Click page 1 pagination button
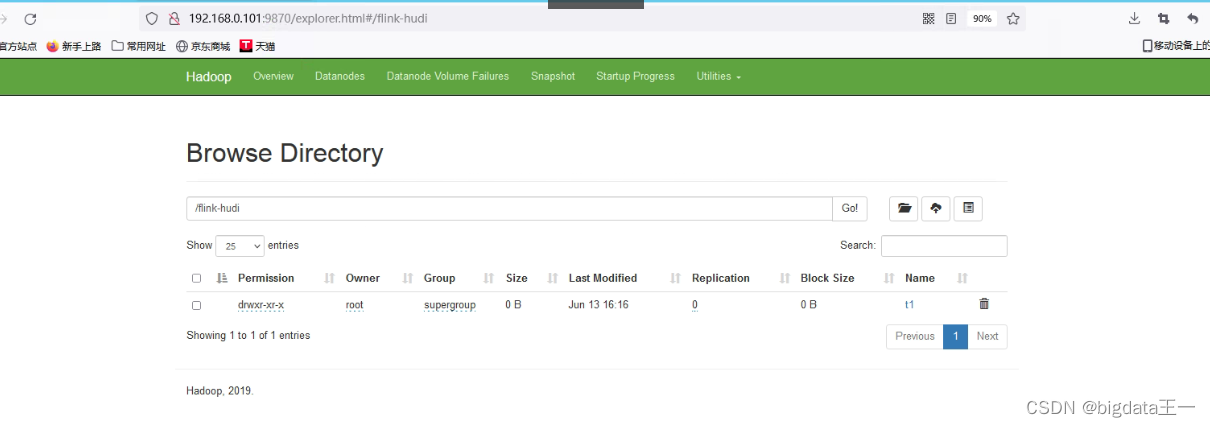1210x427 pixels. (x=955, y=336)
